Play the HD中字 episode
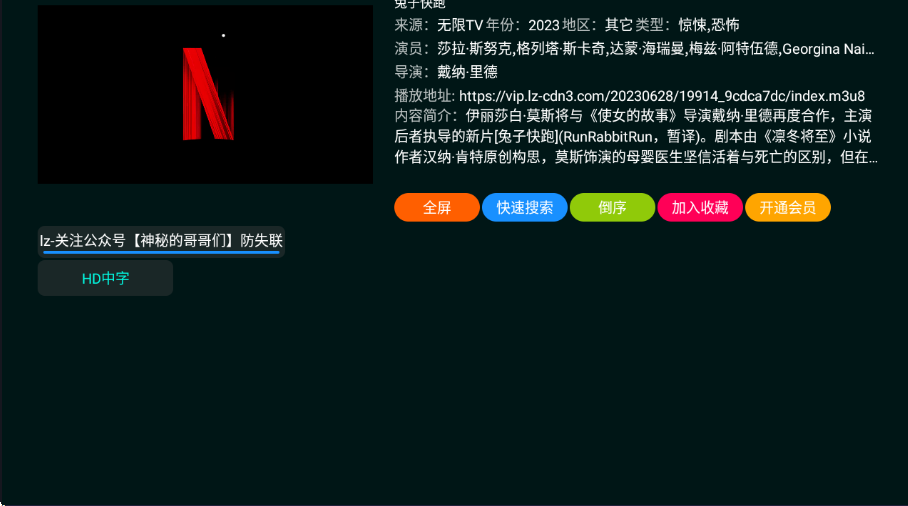This screenshot has height=506, width=908. (x=105, y=278)
